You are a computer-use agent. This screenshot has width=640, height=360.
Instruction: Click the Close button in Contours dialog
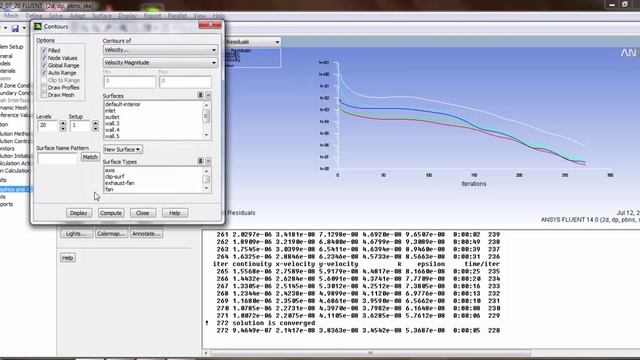[x=142, y=213]
